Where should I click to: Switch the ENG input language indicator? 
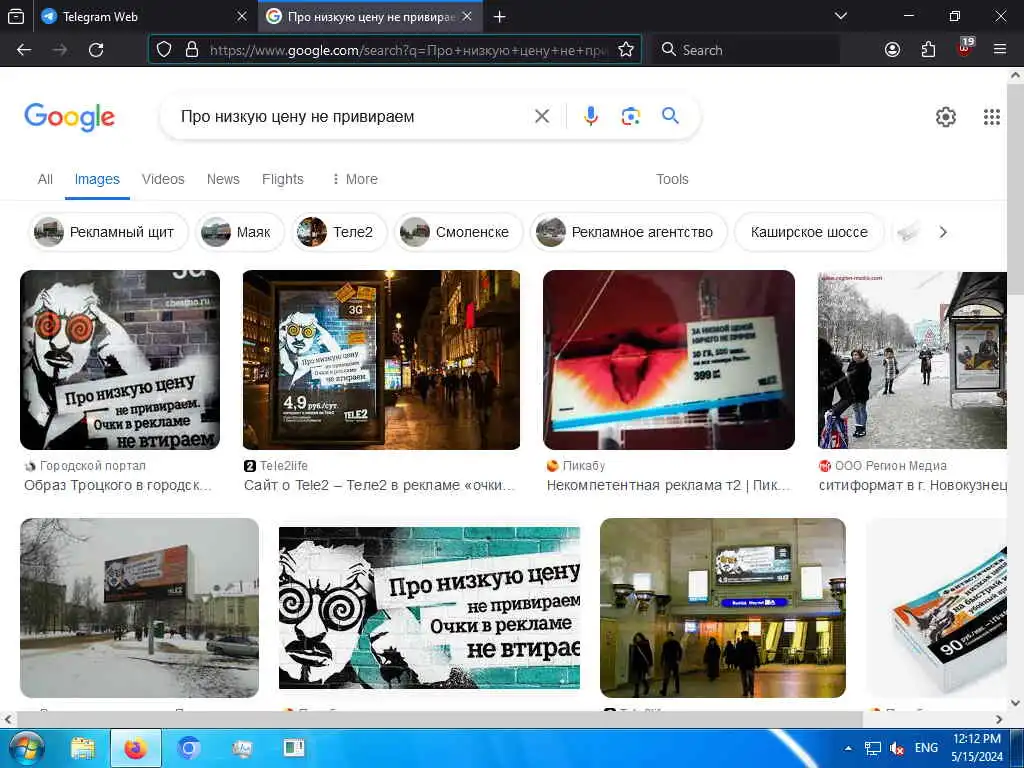point(926,748)
